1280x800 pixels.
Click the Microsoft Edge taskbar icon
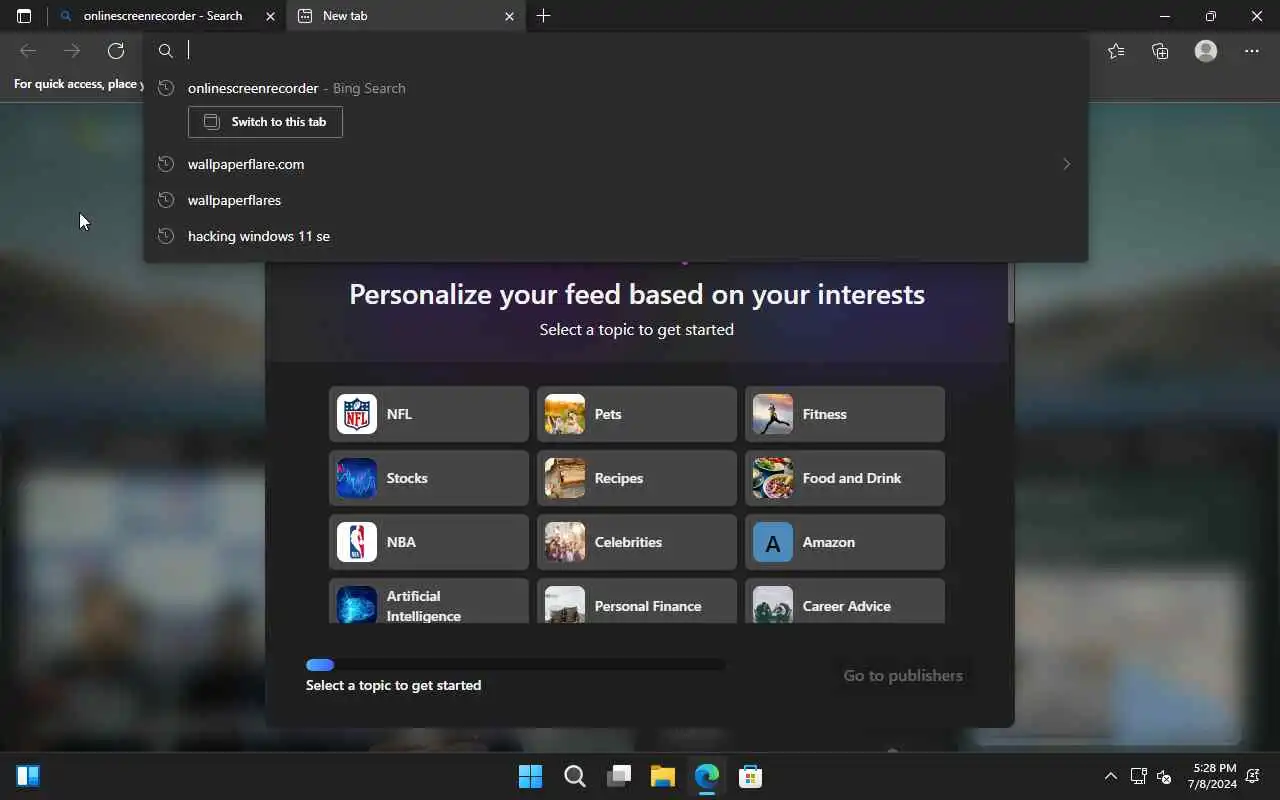coord(706,776)
